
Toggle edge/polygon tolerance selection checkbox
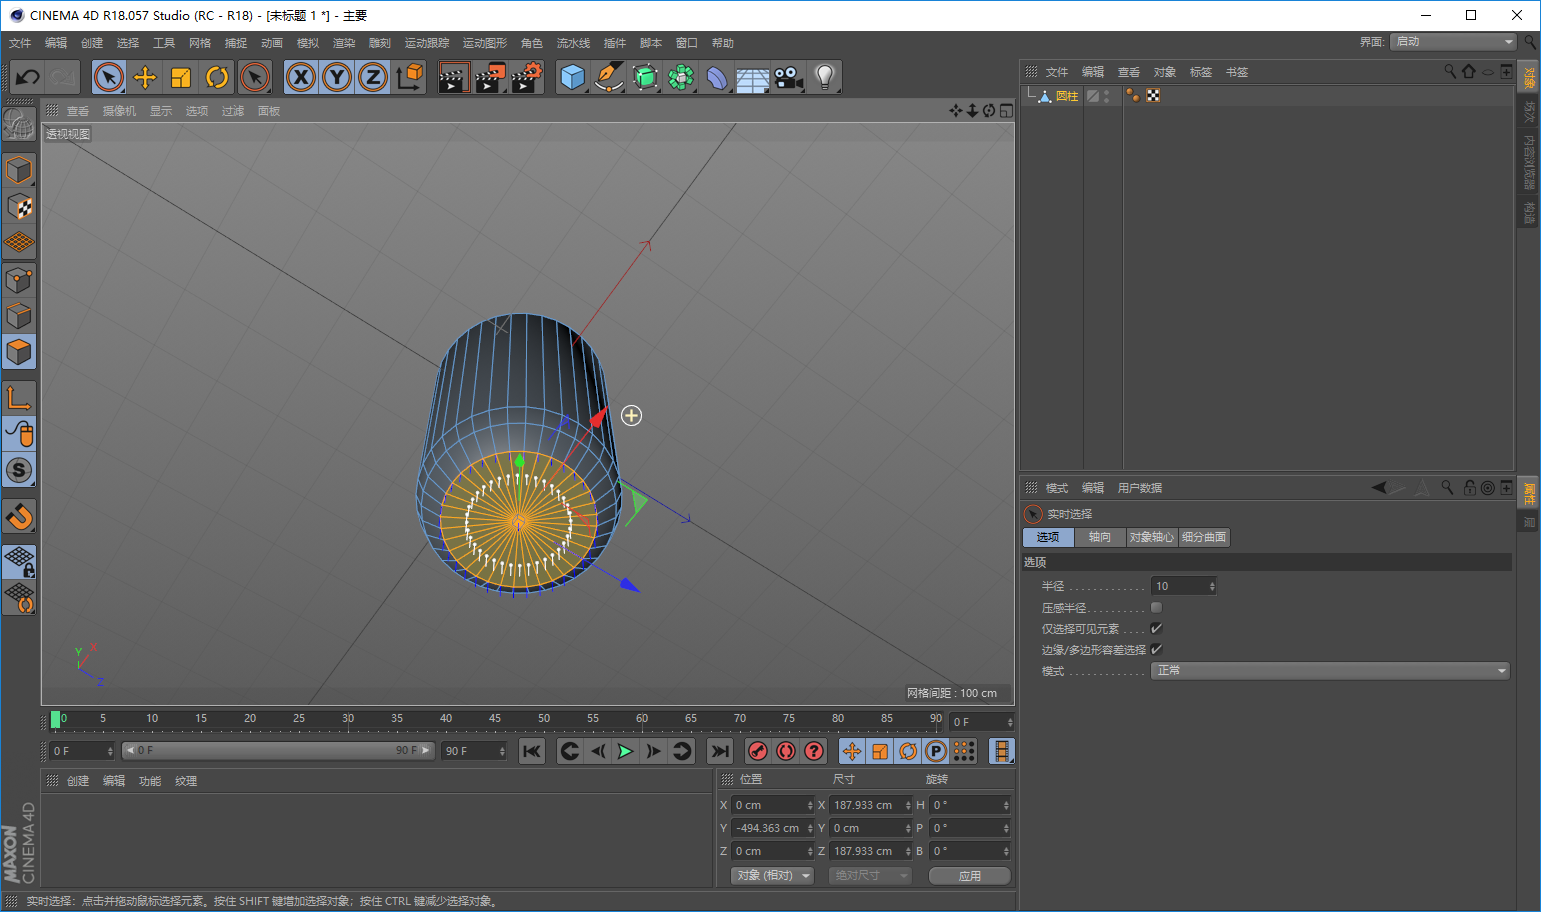pyautogui.click(x=1156, y=649)
